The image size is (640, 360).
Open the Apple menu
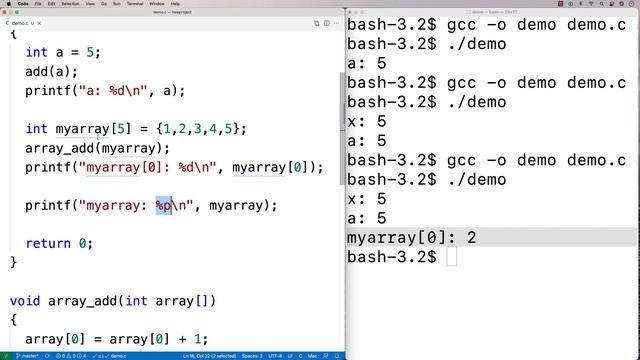click(9, 4)
